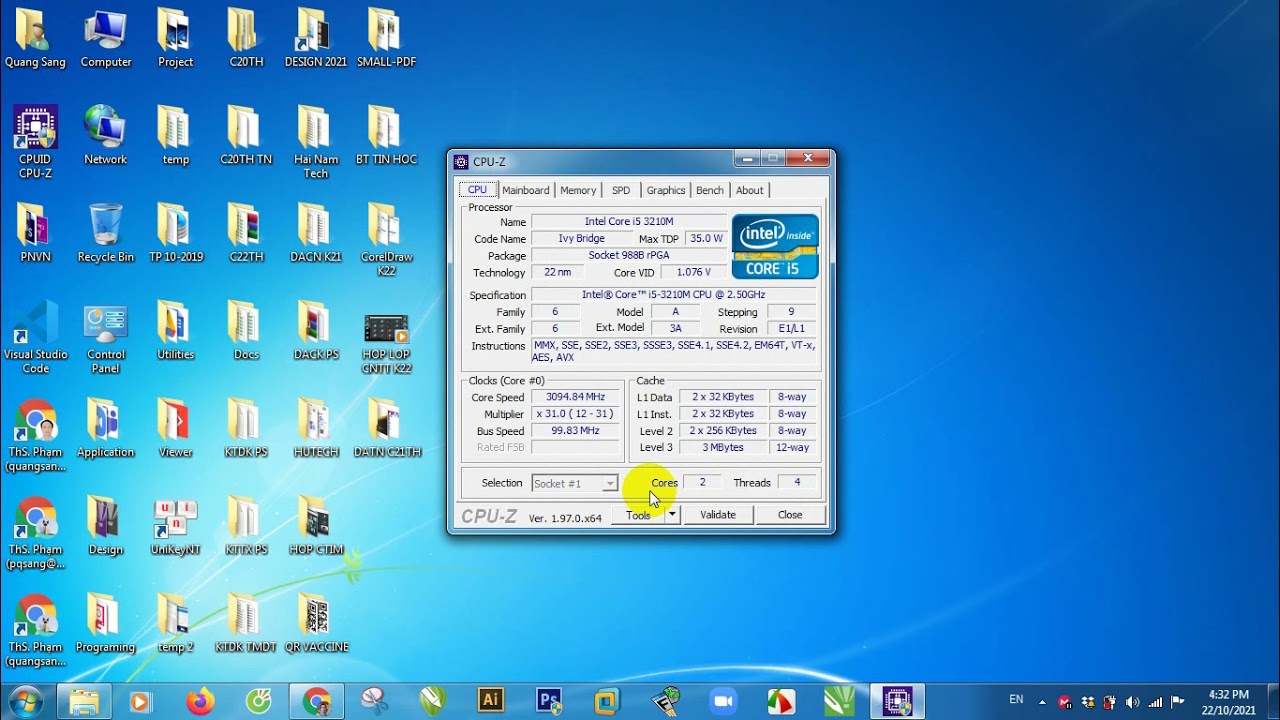Open Photoshop from the taskbar

[549, 701]
